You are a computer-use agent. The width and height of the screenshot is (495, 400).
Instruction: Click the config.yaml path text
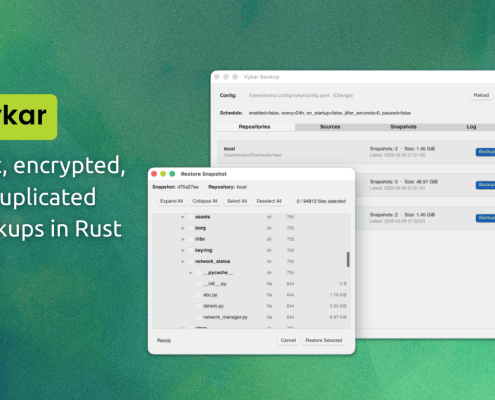(289, 95)
